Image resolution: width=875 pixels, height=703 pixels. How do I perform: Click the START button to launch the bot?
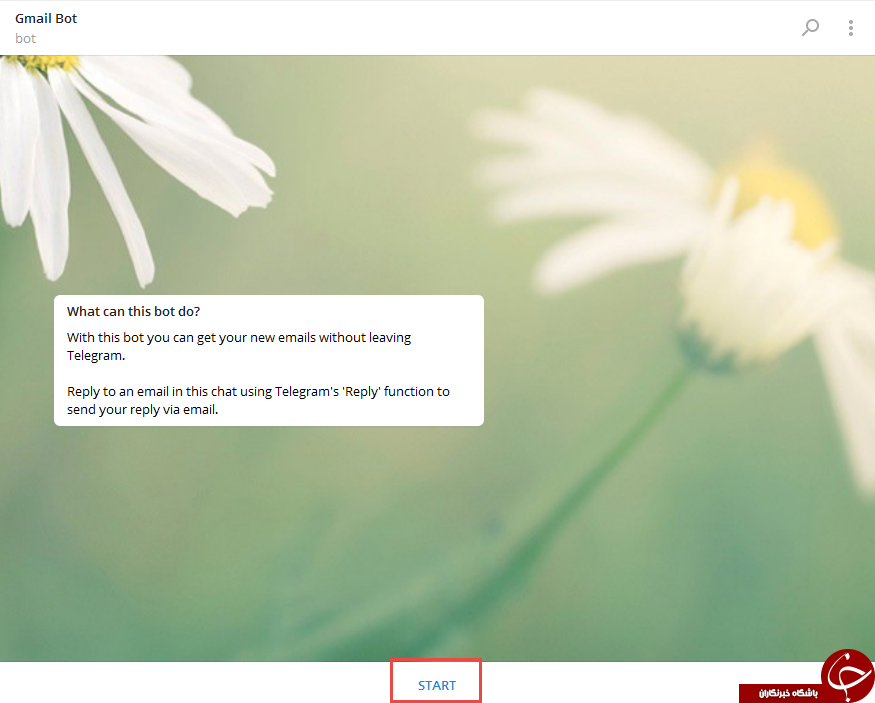pos(436,685)
